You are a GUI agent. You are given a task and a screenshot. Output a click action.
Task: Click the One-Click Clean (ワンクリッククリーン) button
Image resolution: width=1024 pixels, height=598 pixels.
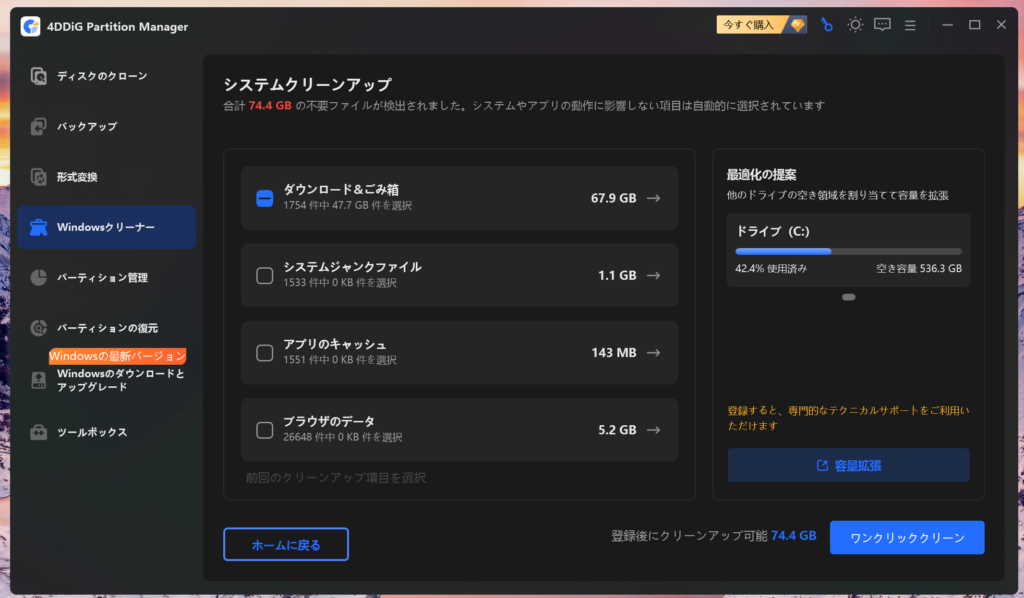(x=907, y=537)
